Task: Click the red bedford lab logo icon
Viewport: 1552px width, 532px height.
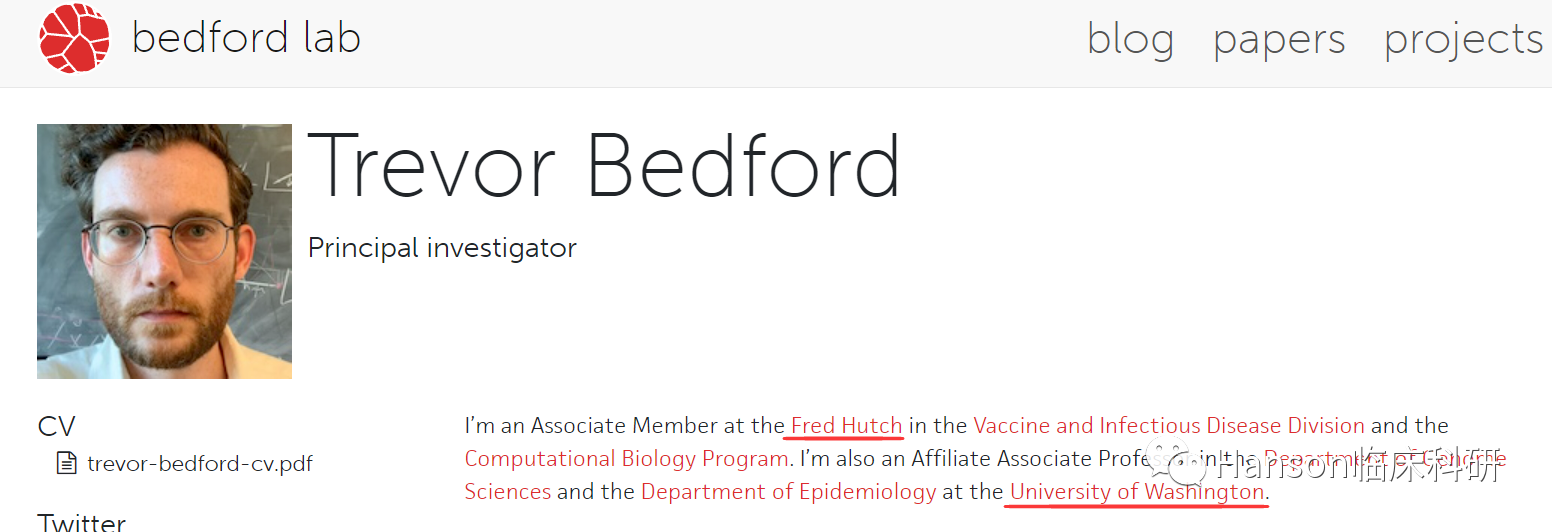Action: click(74, 39)
